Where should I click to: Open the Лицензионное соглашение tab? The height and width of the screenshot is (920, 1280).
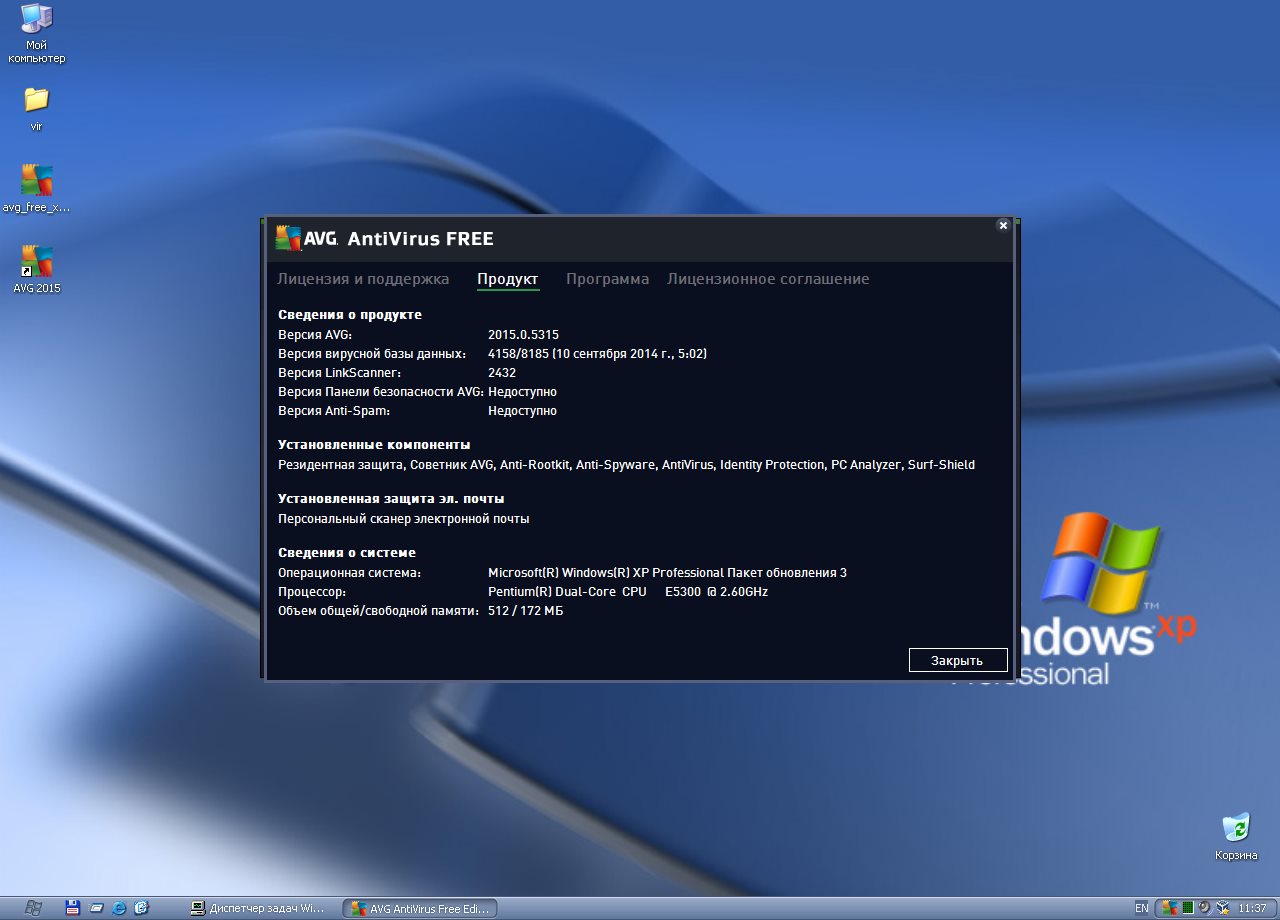pyautogui.click(x=768, y=279)
